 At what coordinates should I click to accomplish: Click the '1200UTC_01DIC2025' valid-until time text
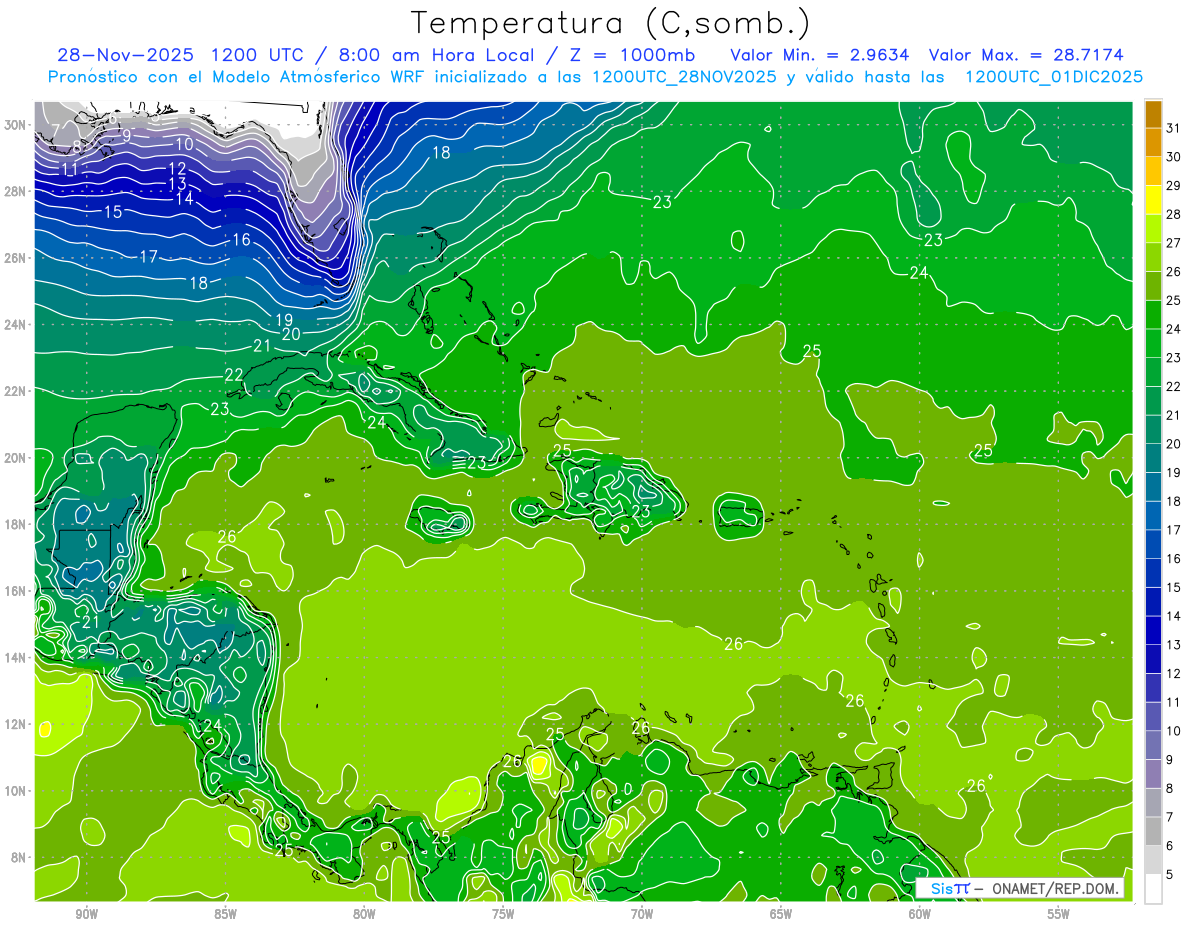pos(1053,77)
